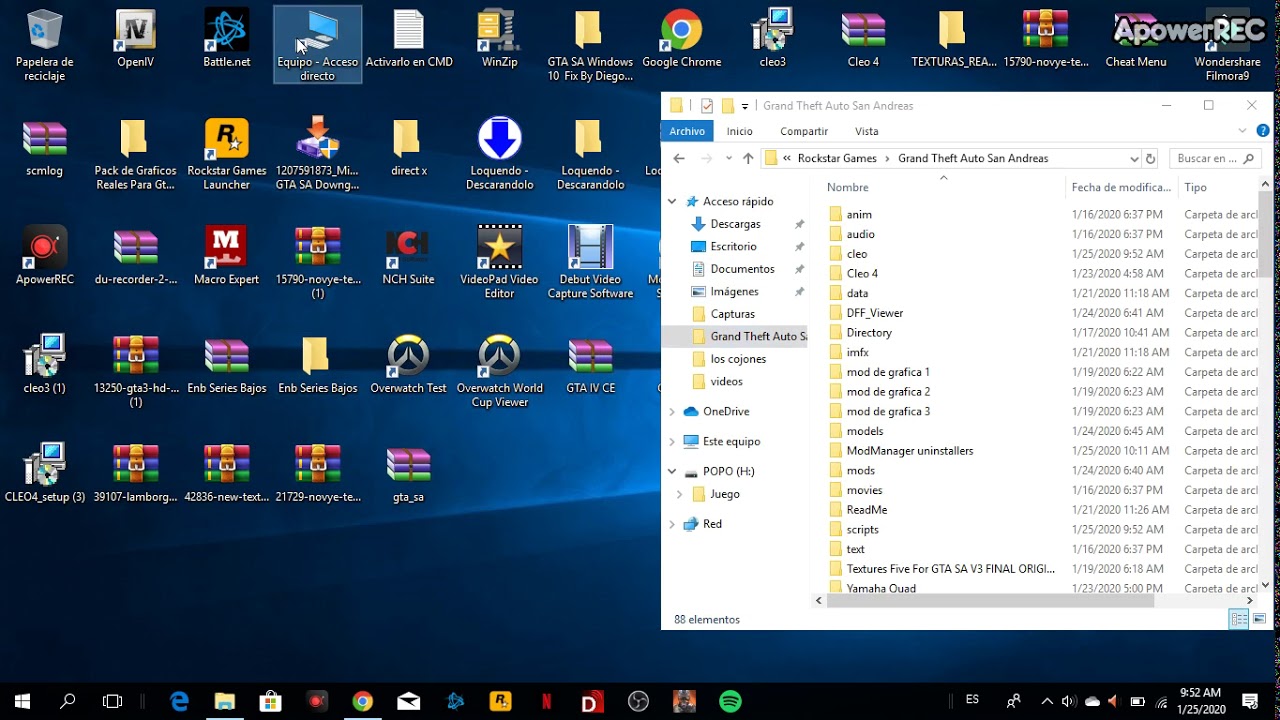Launch the NCH Suite desktop icon
This screenshot has height=720, width=1280.
(x=408, y=257)
